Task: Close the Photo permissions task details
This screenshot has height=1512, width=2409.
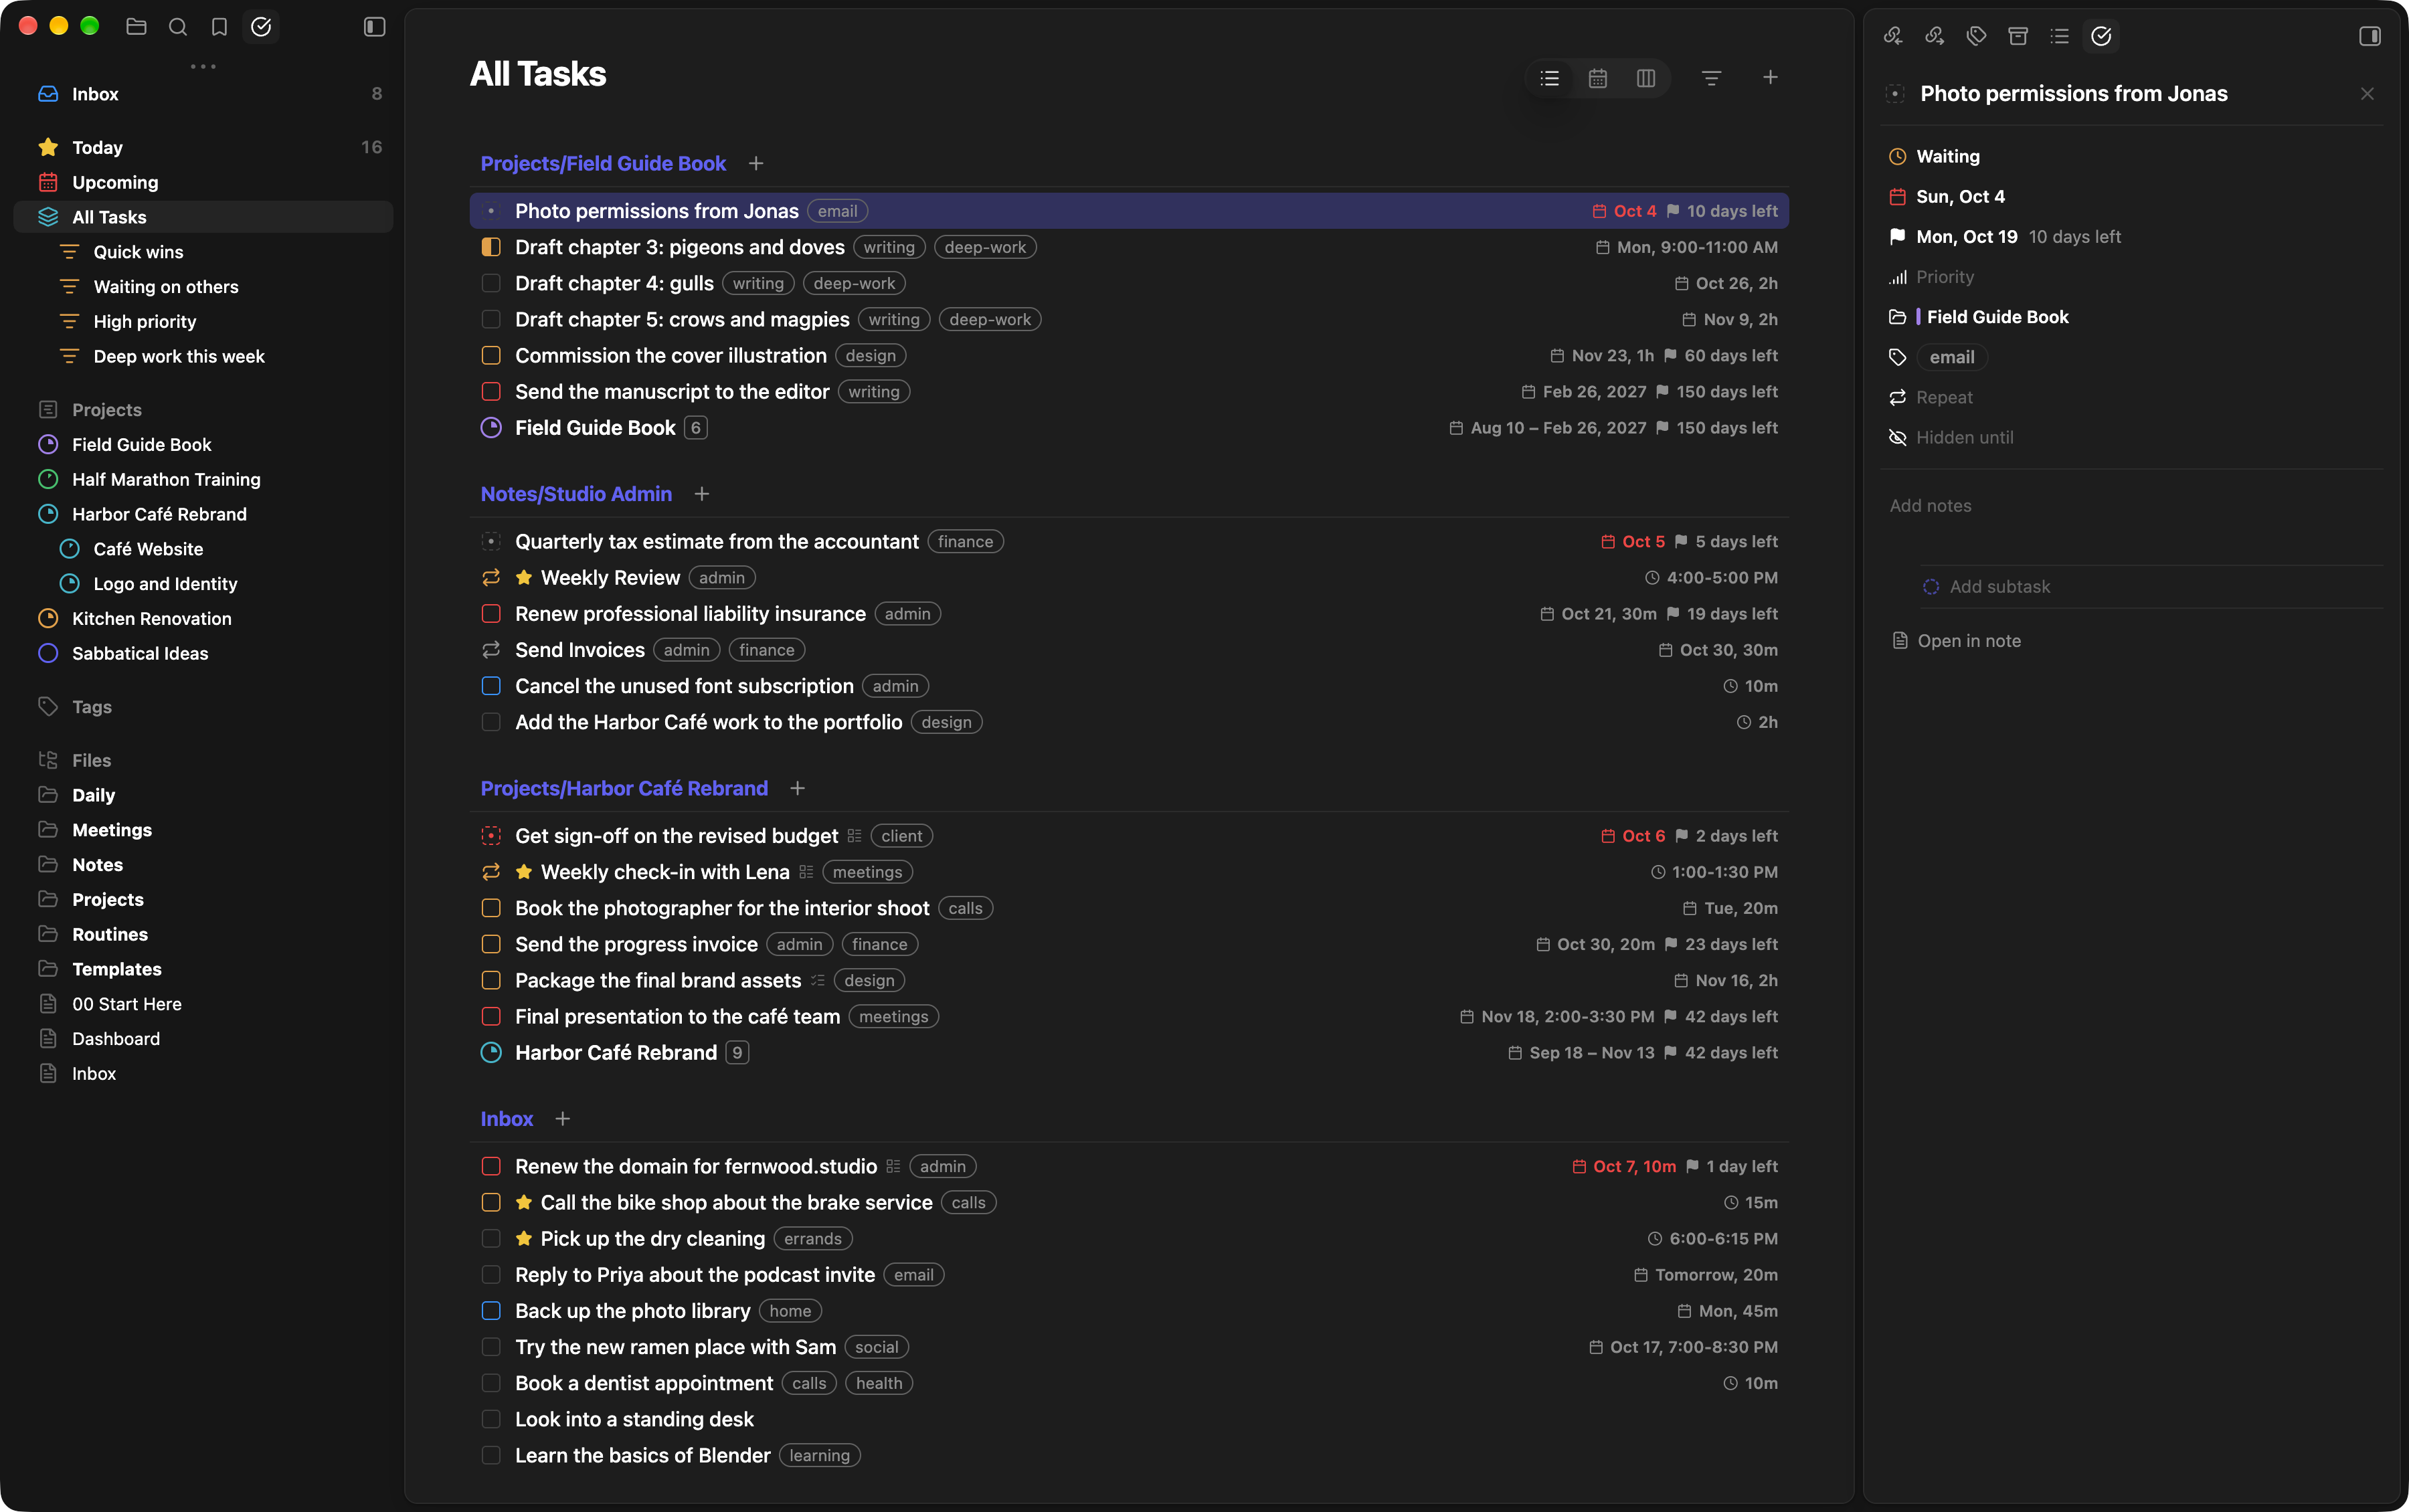Action: pos(2366,94)
